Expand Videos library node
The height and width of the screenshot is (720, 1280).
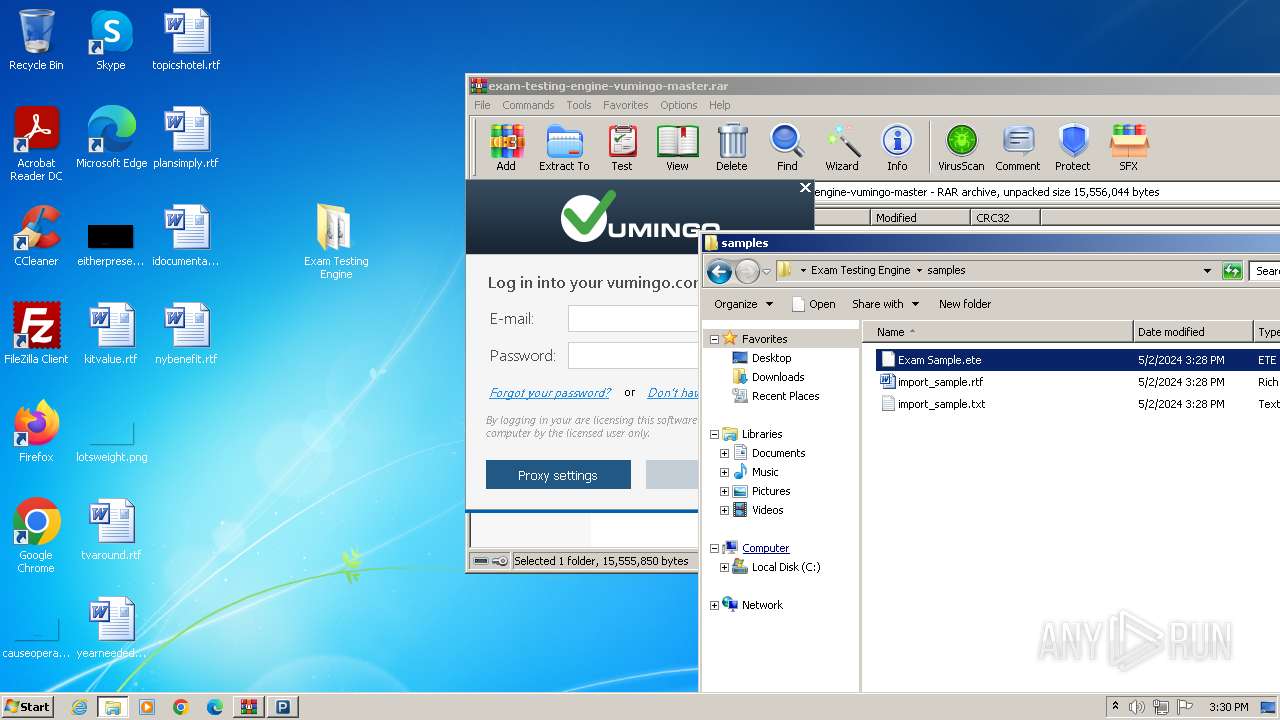coord(724,510)
